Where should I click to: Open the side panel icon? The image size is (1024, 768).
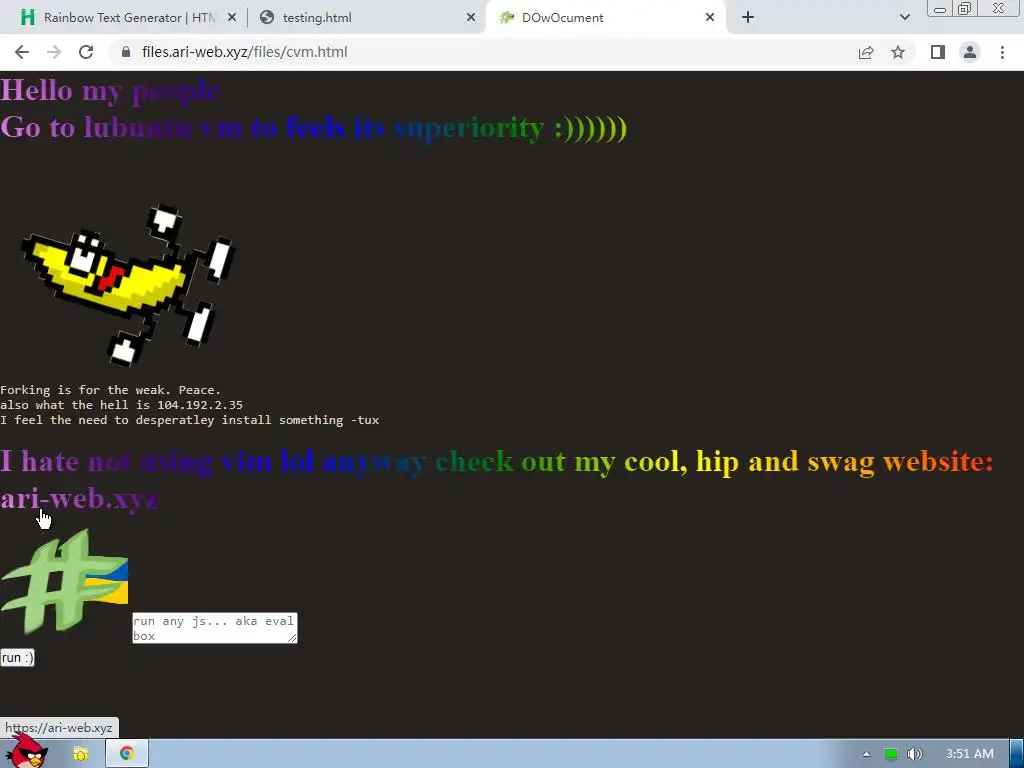938,52
